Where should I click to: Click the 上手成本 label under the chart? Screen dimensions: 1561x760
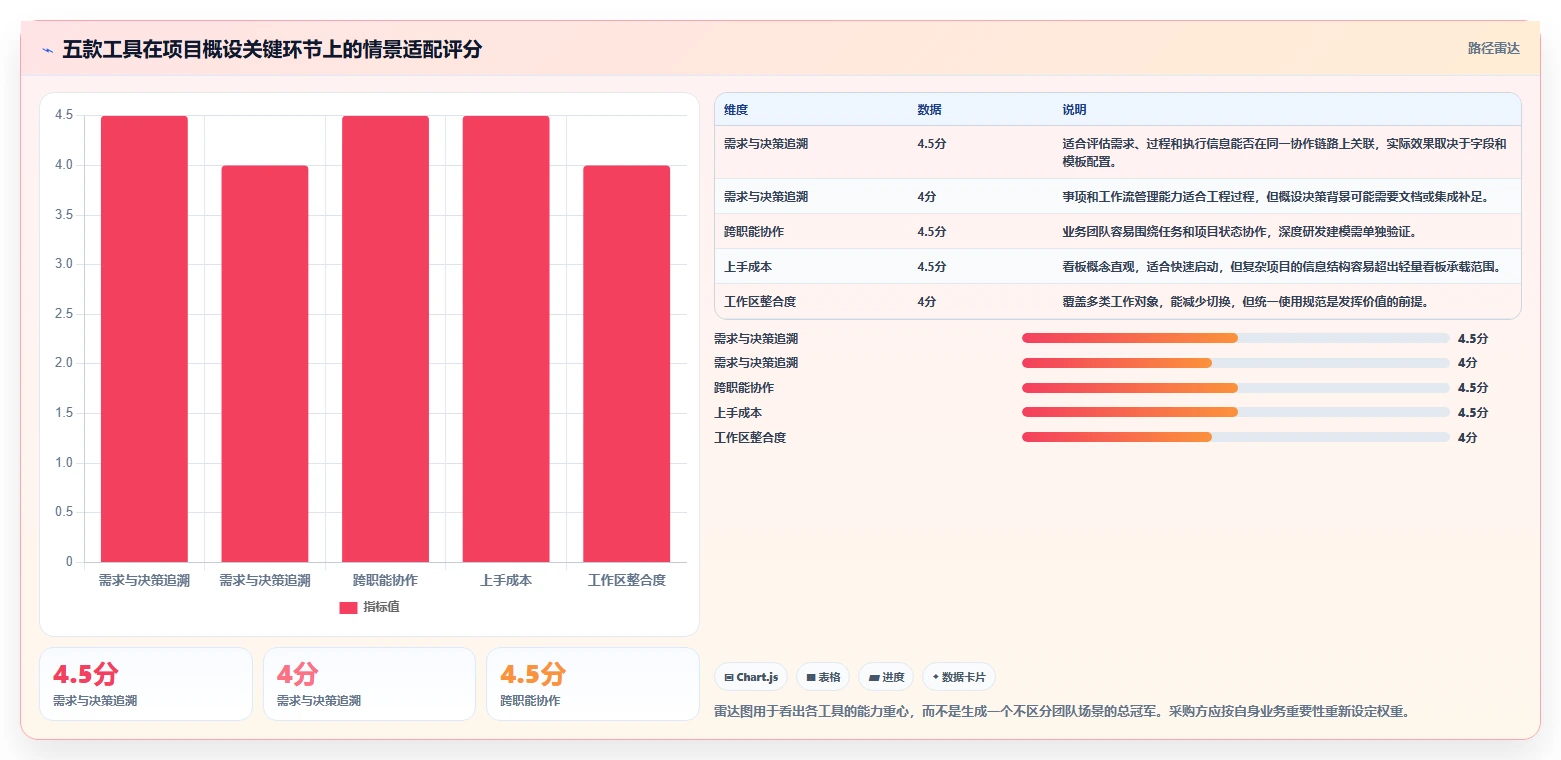tap(506, 580)
